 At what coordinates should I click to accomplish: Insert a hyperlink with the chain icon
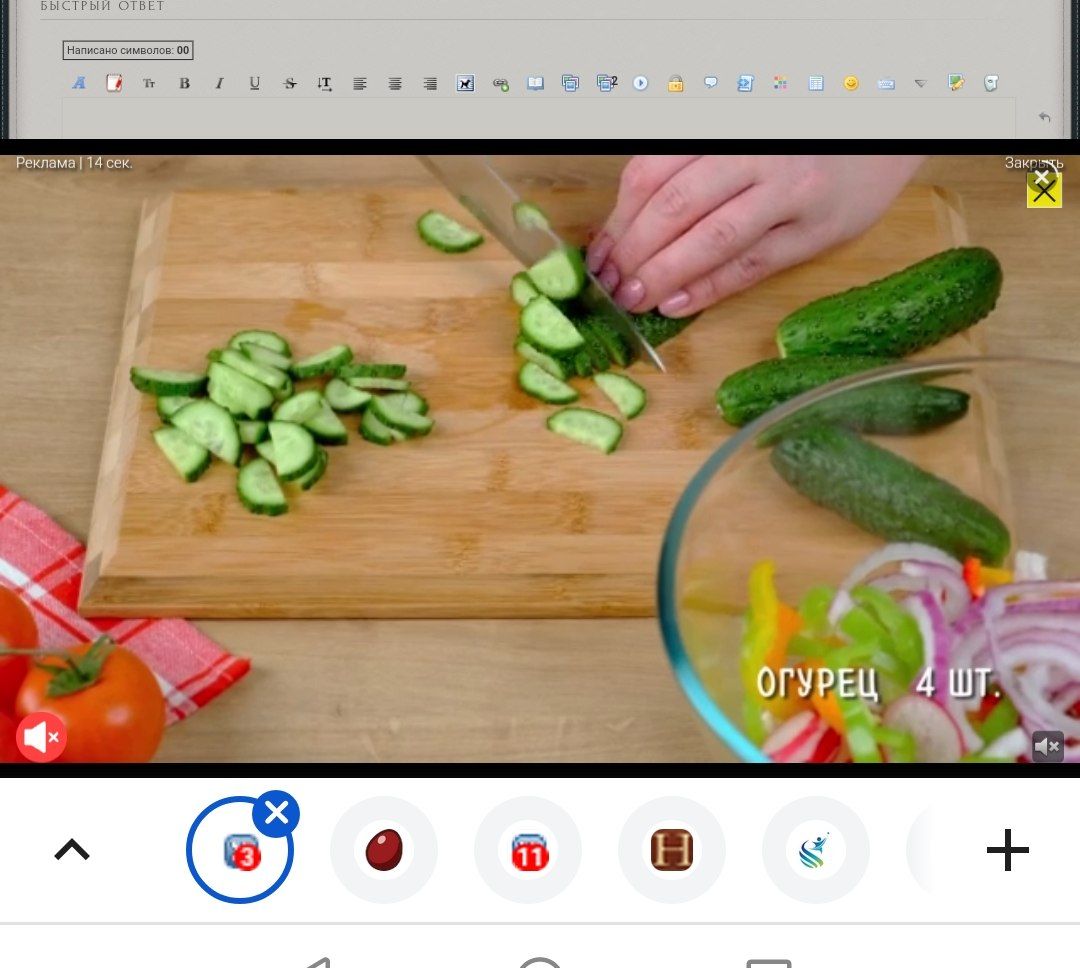pos(501,84)
